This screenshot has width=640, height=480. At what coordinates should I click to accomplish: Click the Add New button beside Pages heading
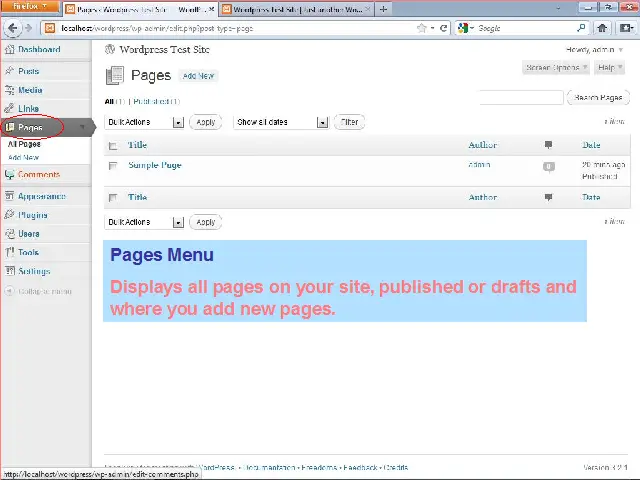tap(198, 76)
